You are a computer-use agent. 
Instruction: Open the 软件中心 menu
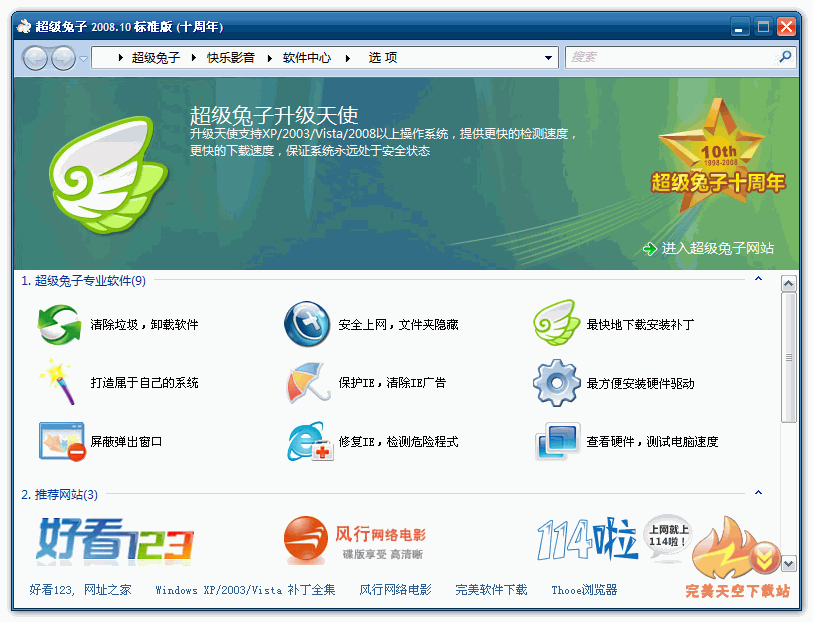click(x=306, y=58)
